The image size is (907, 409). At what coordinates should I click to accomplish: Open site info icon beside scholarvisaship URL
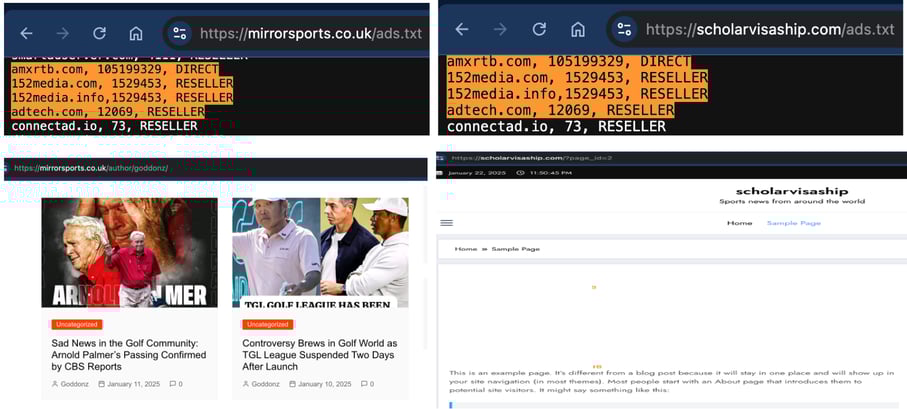[x=623, y=29]
